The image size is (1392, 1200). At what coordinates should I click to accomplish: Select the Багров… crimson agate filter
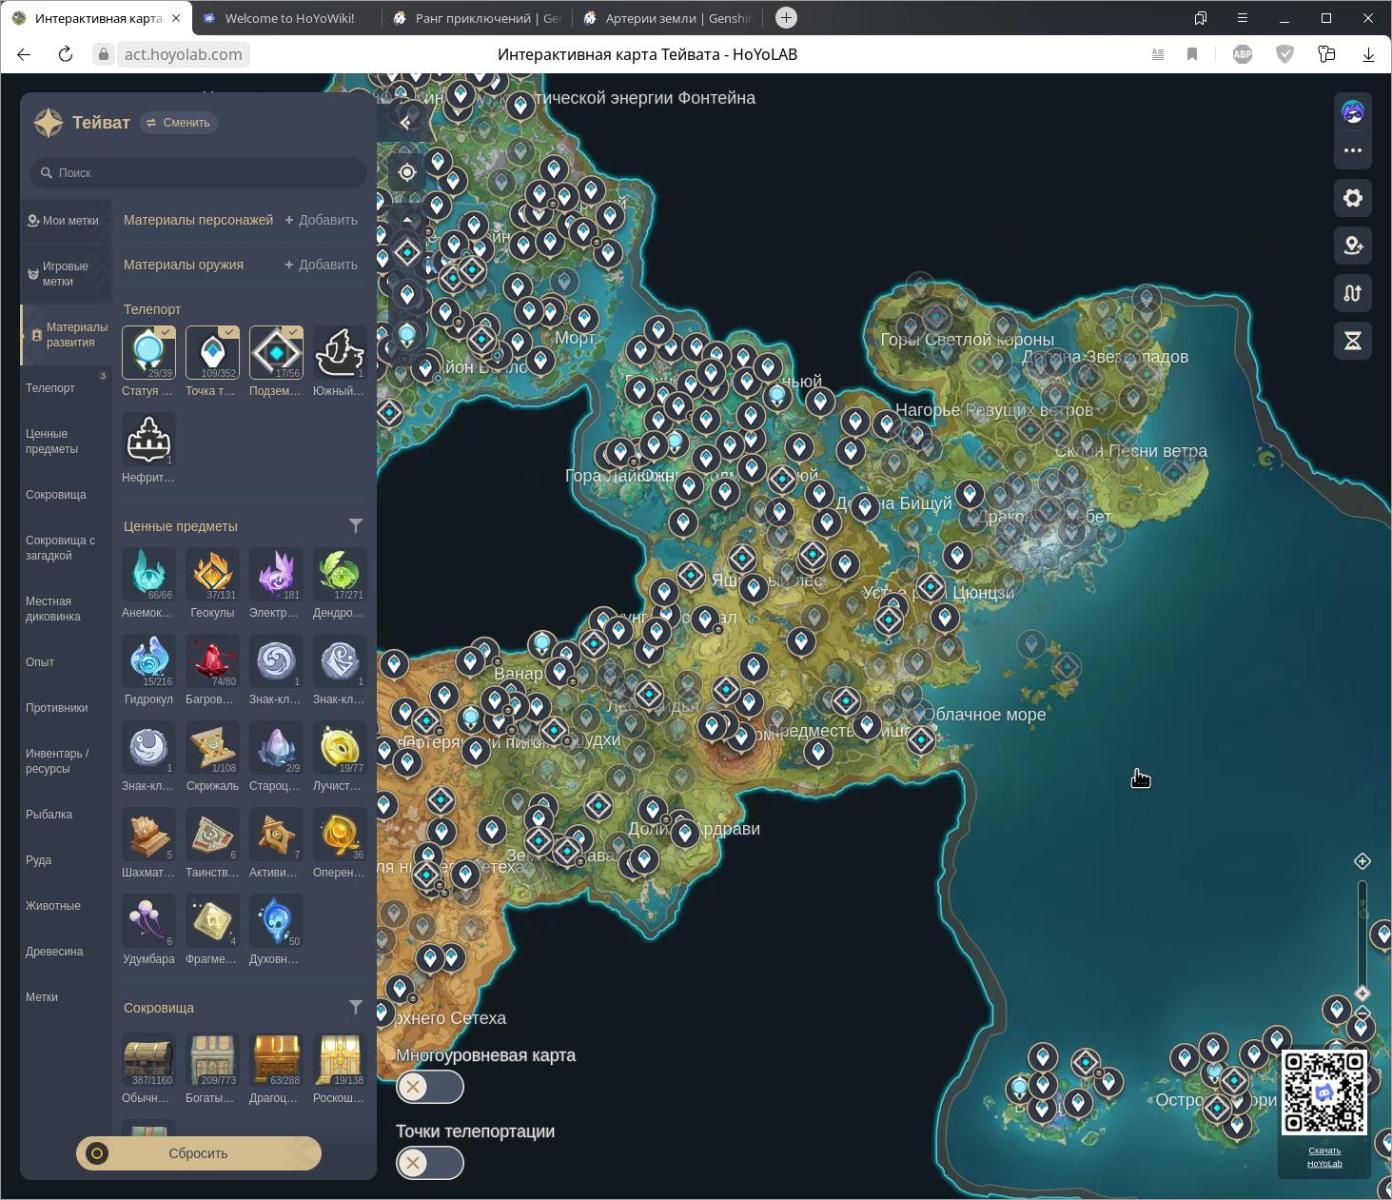click(x=212, y=661)
